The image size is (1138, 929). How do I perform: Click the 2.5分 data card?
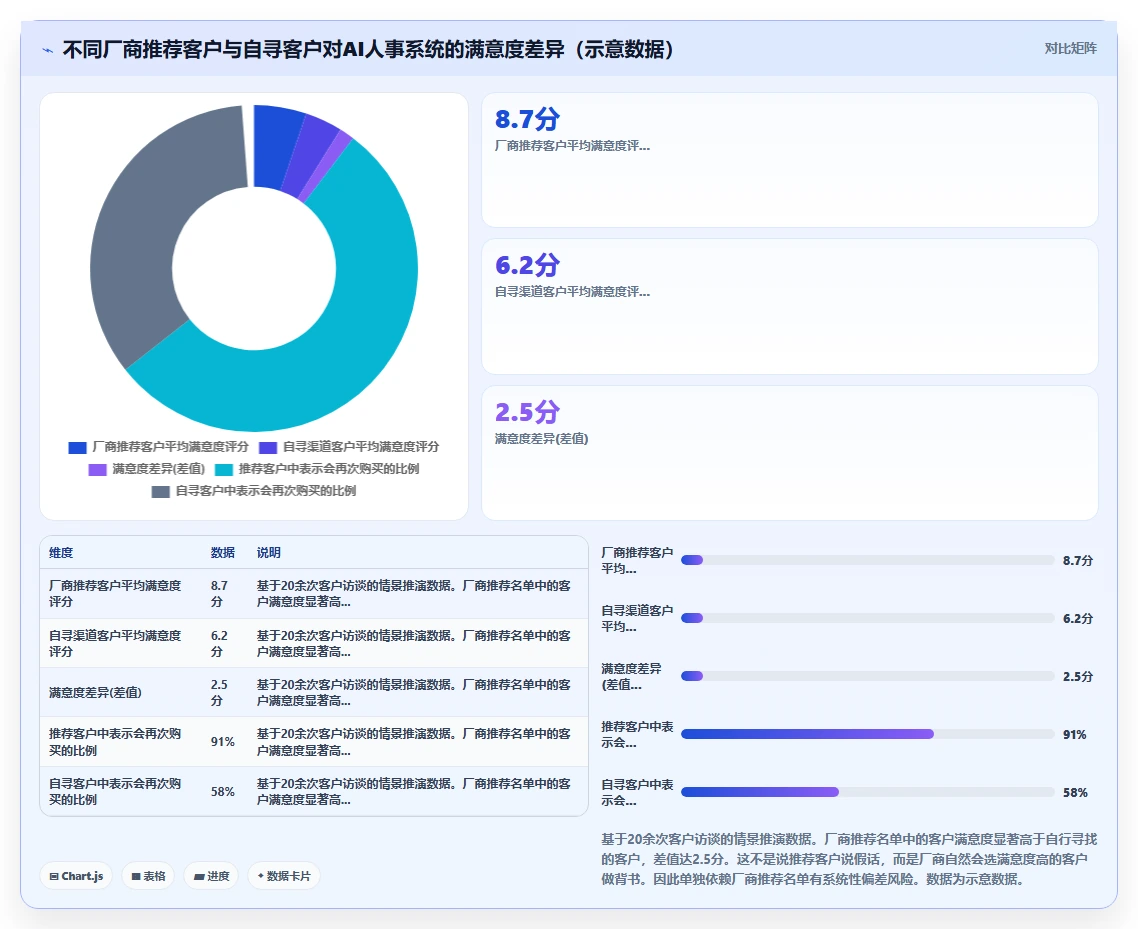click(790, 453)
